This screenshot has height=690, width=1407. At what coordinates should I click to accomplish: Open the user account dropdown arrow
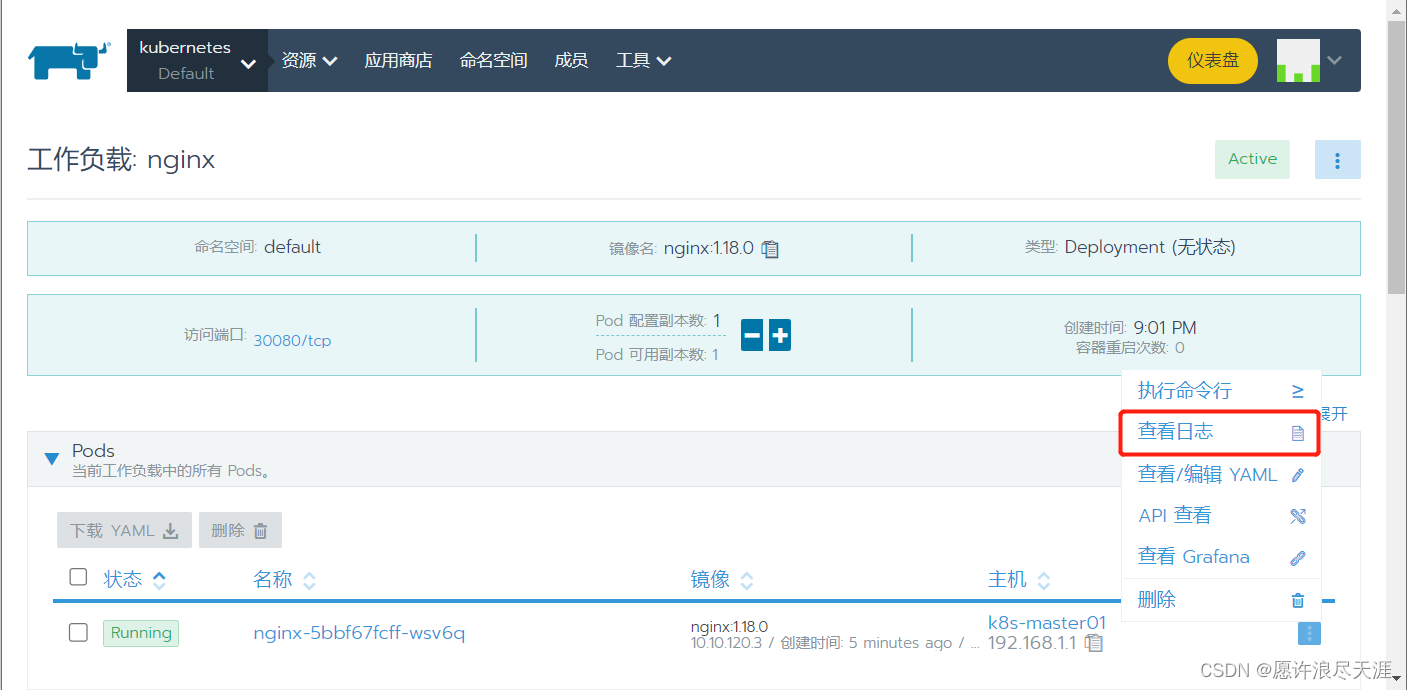pos(1334,60)
